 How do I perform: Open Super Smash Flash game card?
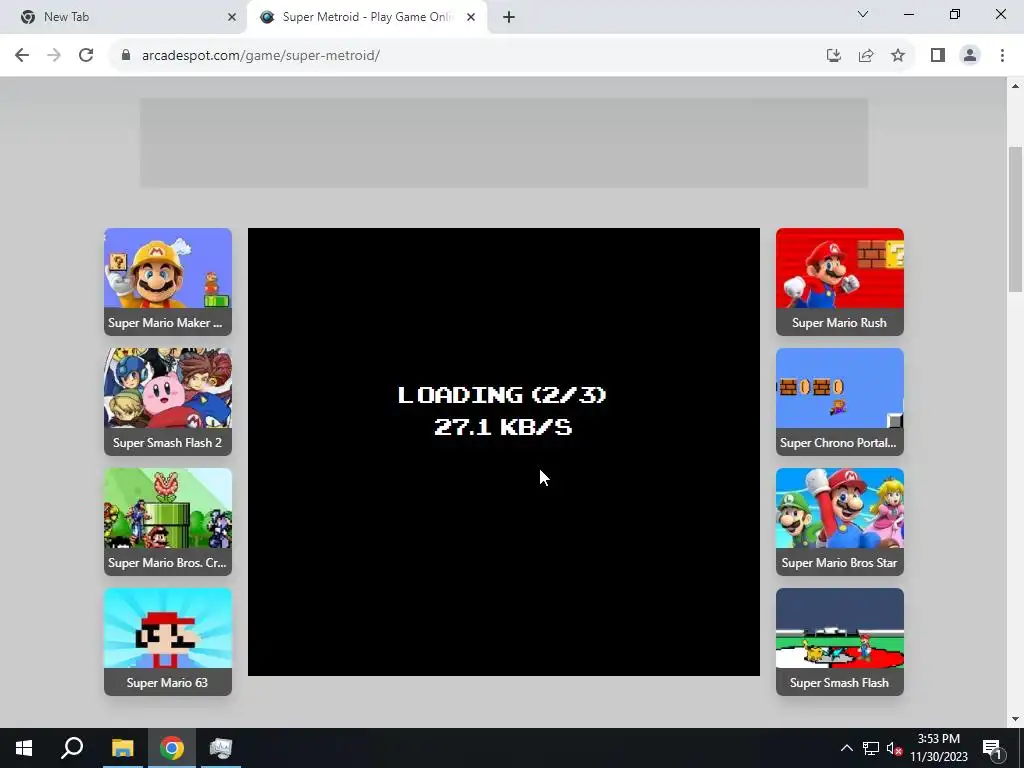pos(840,642)
